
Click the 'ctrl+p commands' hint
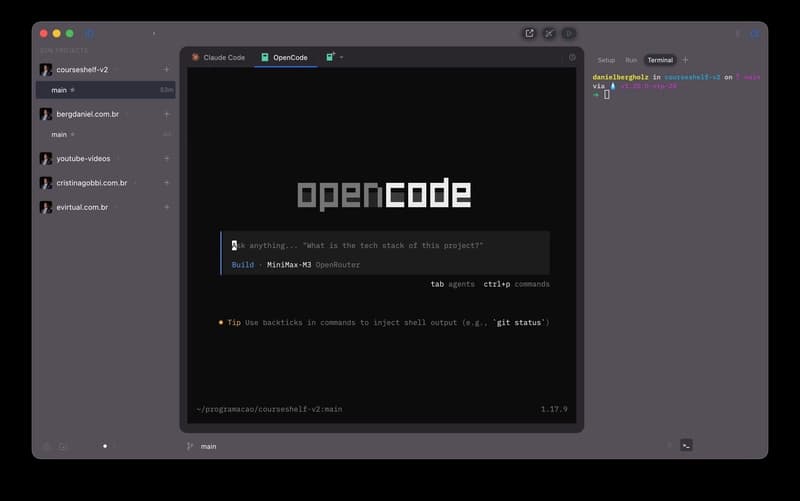[516, 284]
